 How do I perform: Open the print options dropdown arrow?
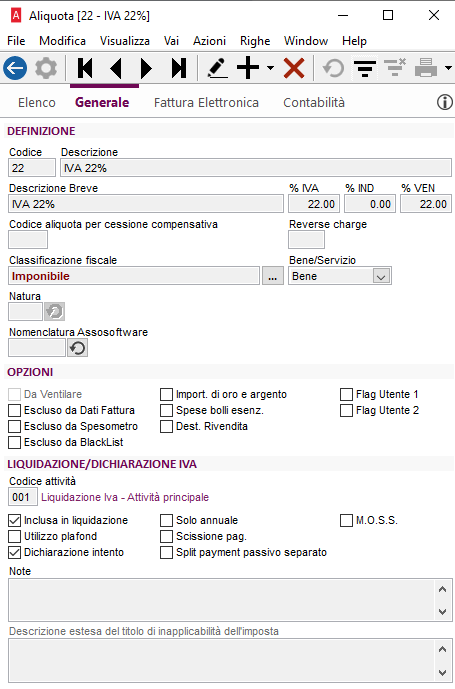click(448, 68)
